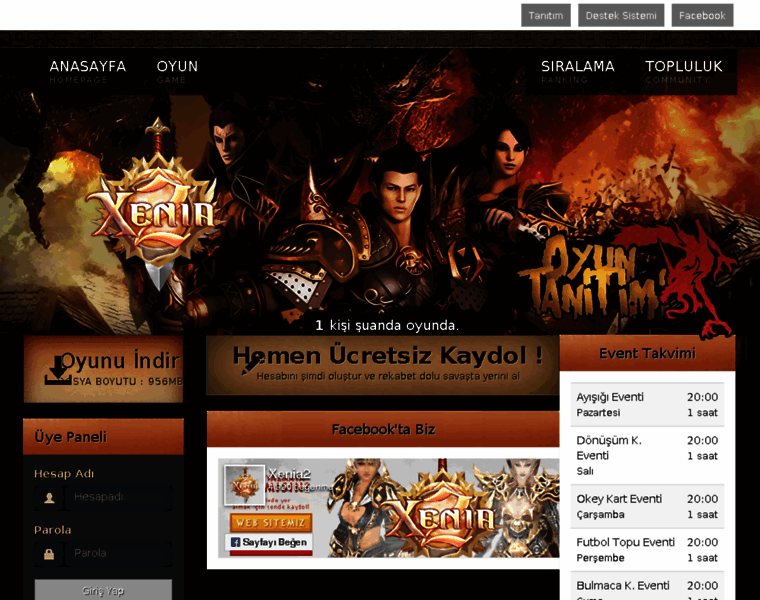Click the Hesap Adı label
Viewport: 760px width, 600px height.
[x=64, y=474]
